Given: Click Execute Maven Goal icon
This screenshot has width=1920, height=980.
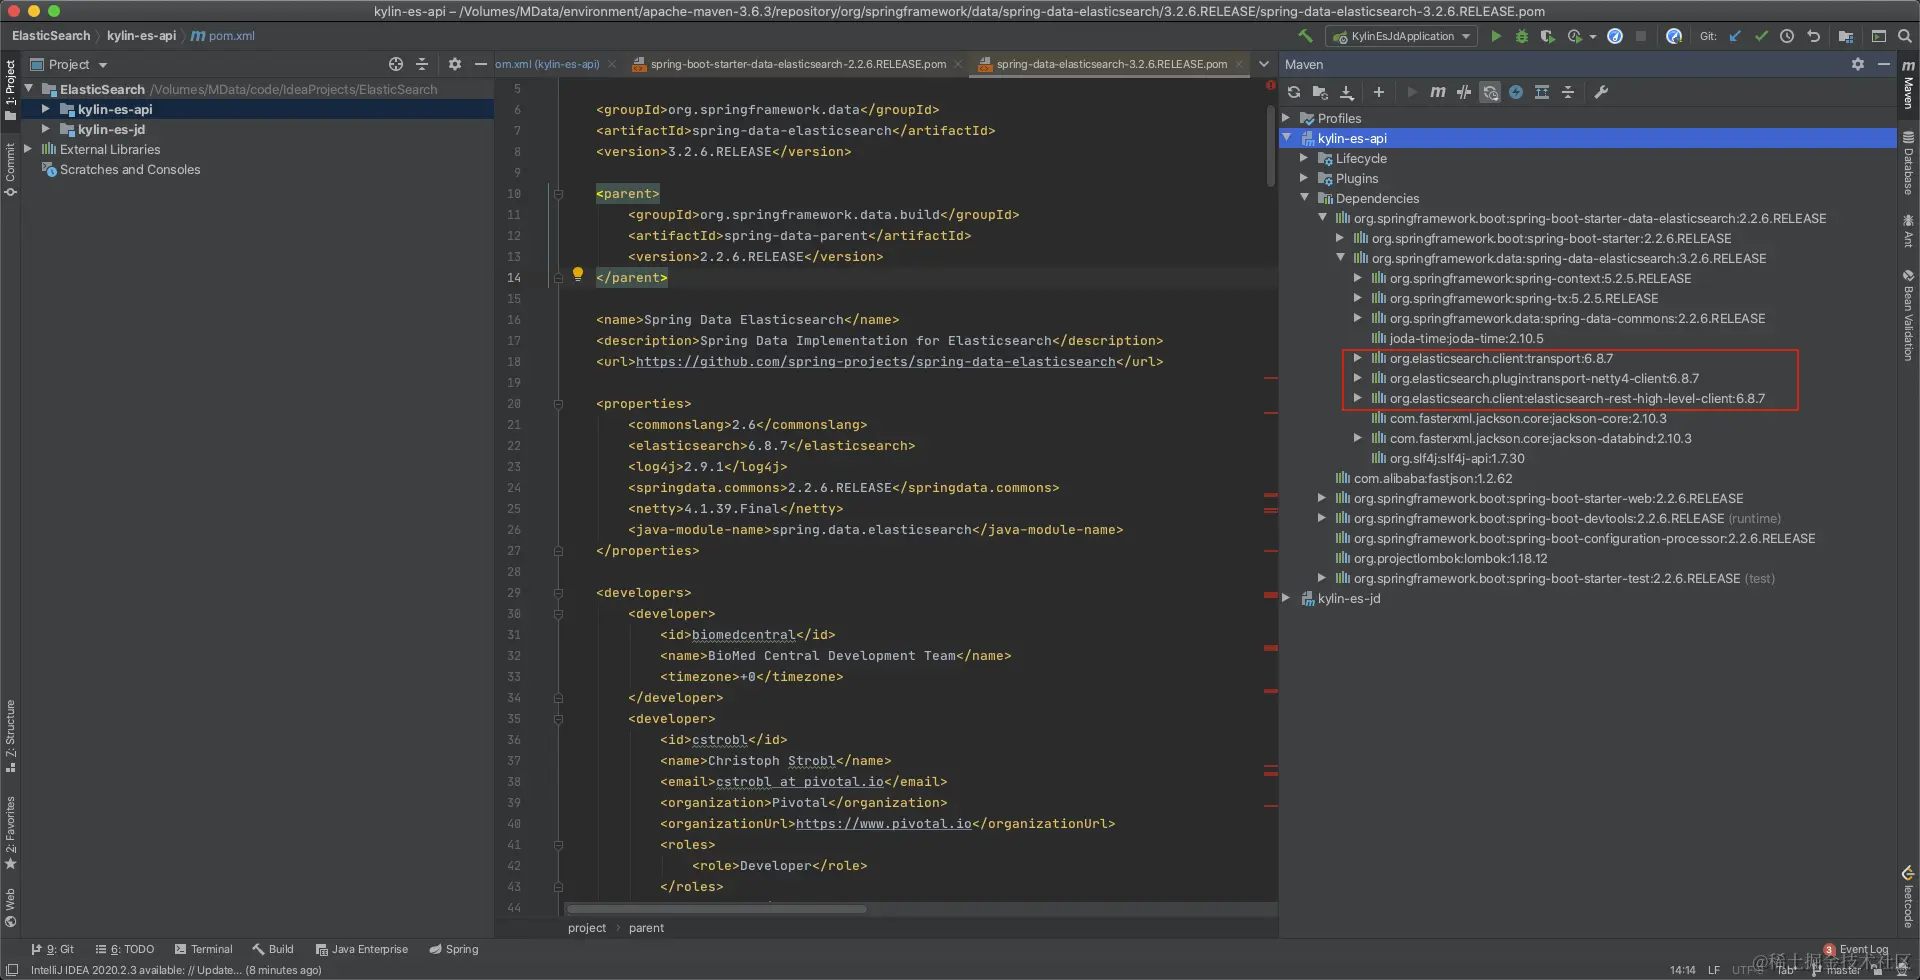Looking at the screenshot, I should click(1437, 92).
